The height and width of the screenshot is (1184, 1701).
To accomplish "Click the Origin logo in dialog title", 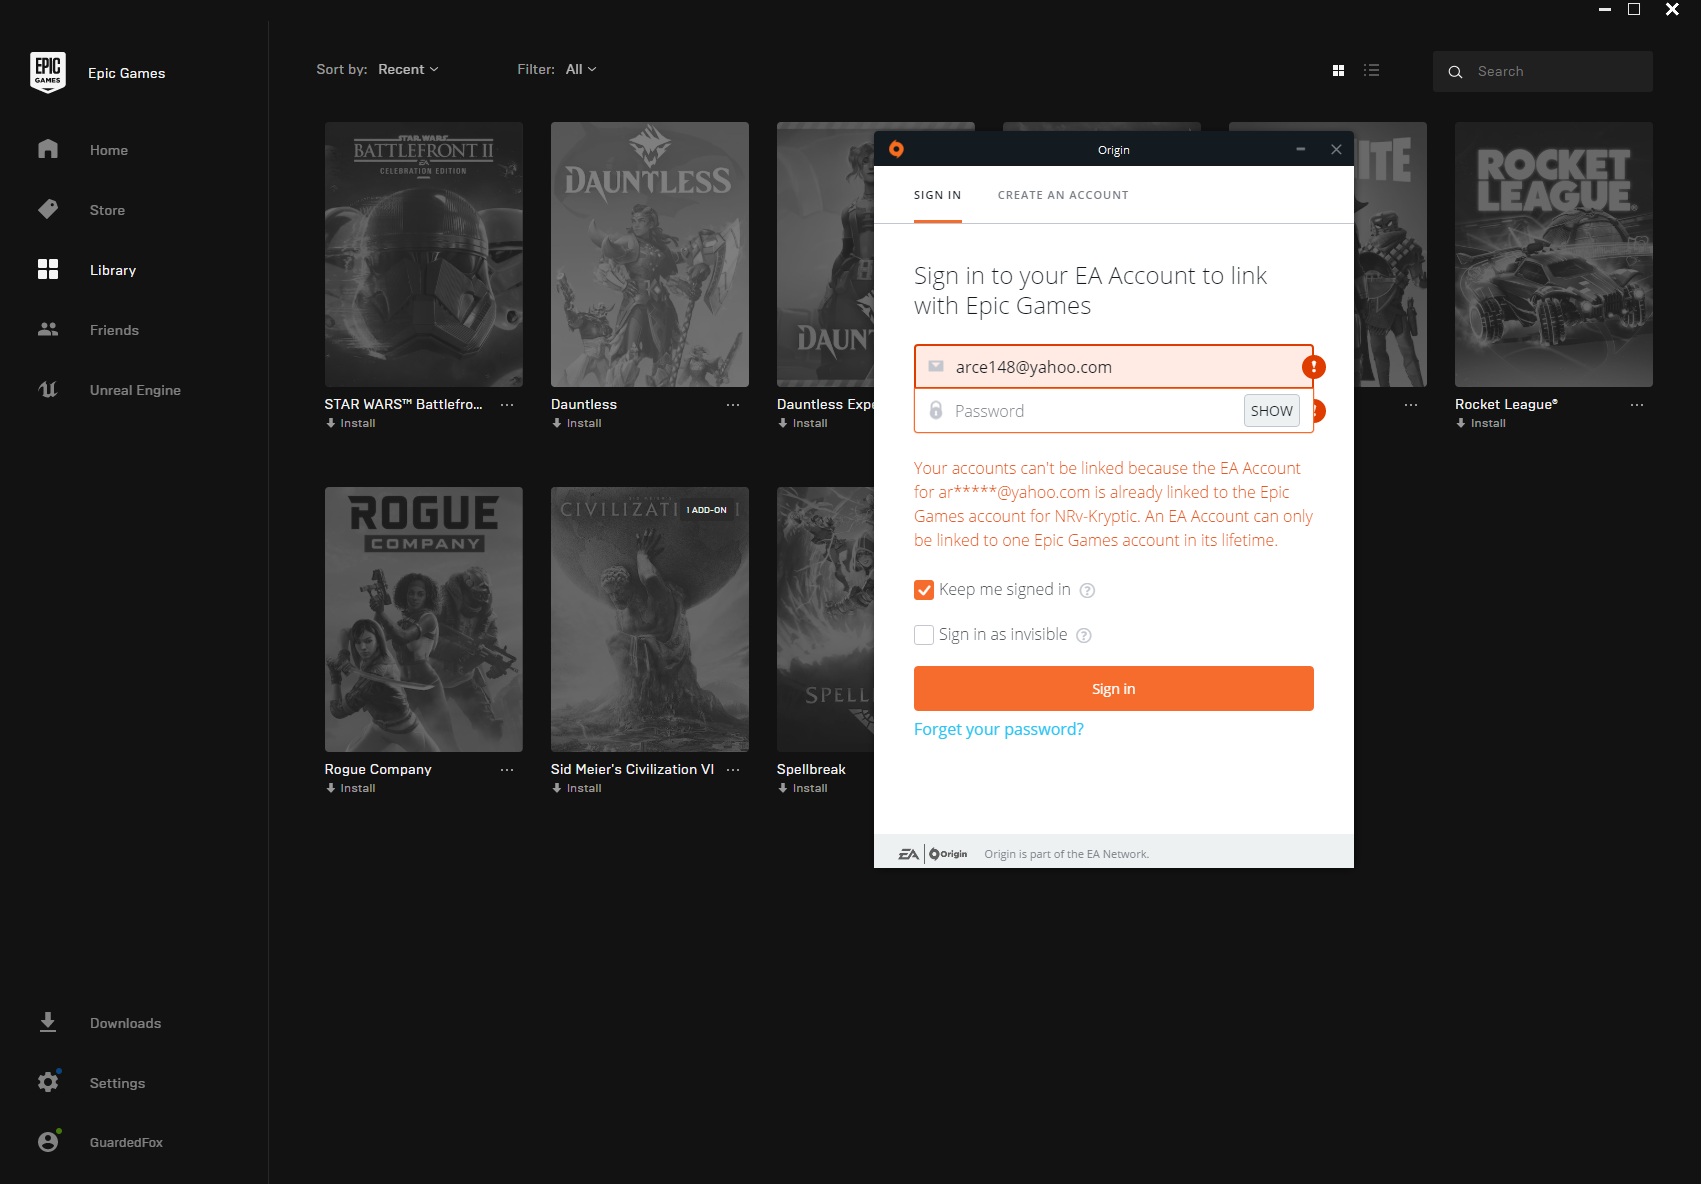I will click(x=896, y=149).
